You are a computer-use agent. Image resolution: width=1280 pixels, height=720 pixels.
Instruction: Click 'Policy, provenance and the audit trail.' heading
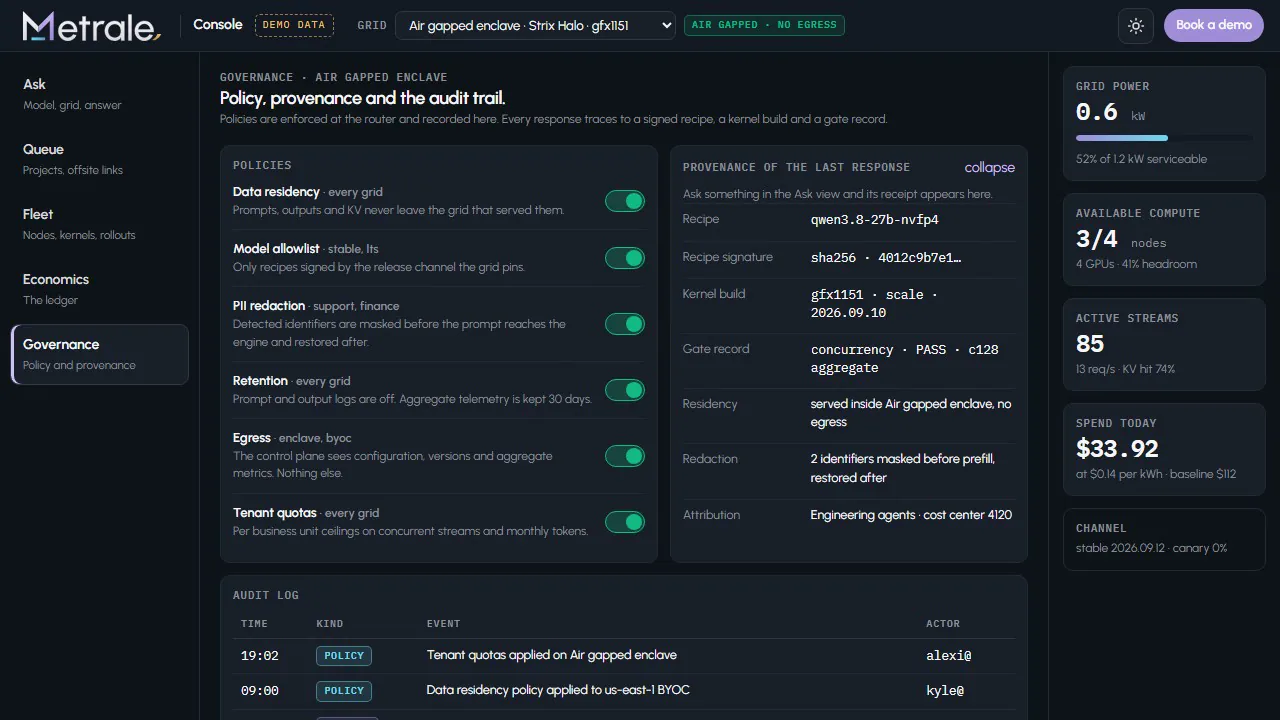pos(363,98)
